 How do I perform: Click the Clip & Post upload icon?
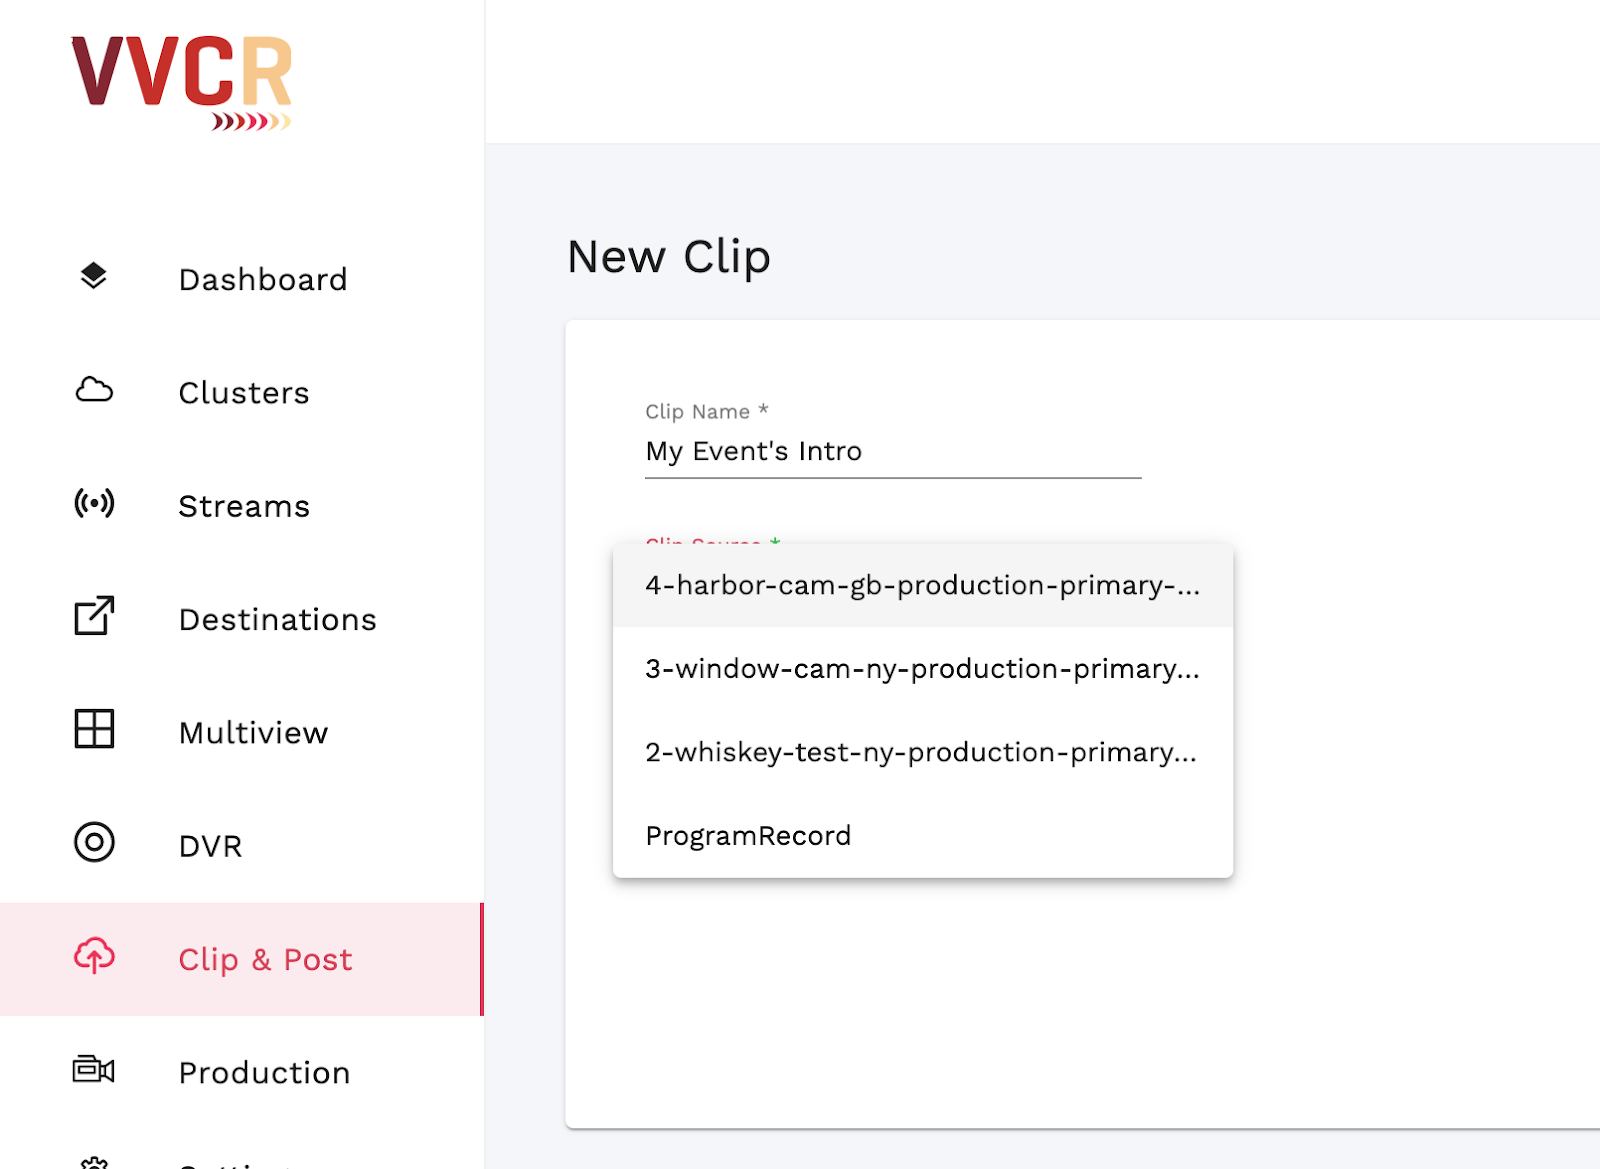(94, 956)
